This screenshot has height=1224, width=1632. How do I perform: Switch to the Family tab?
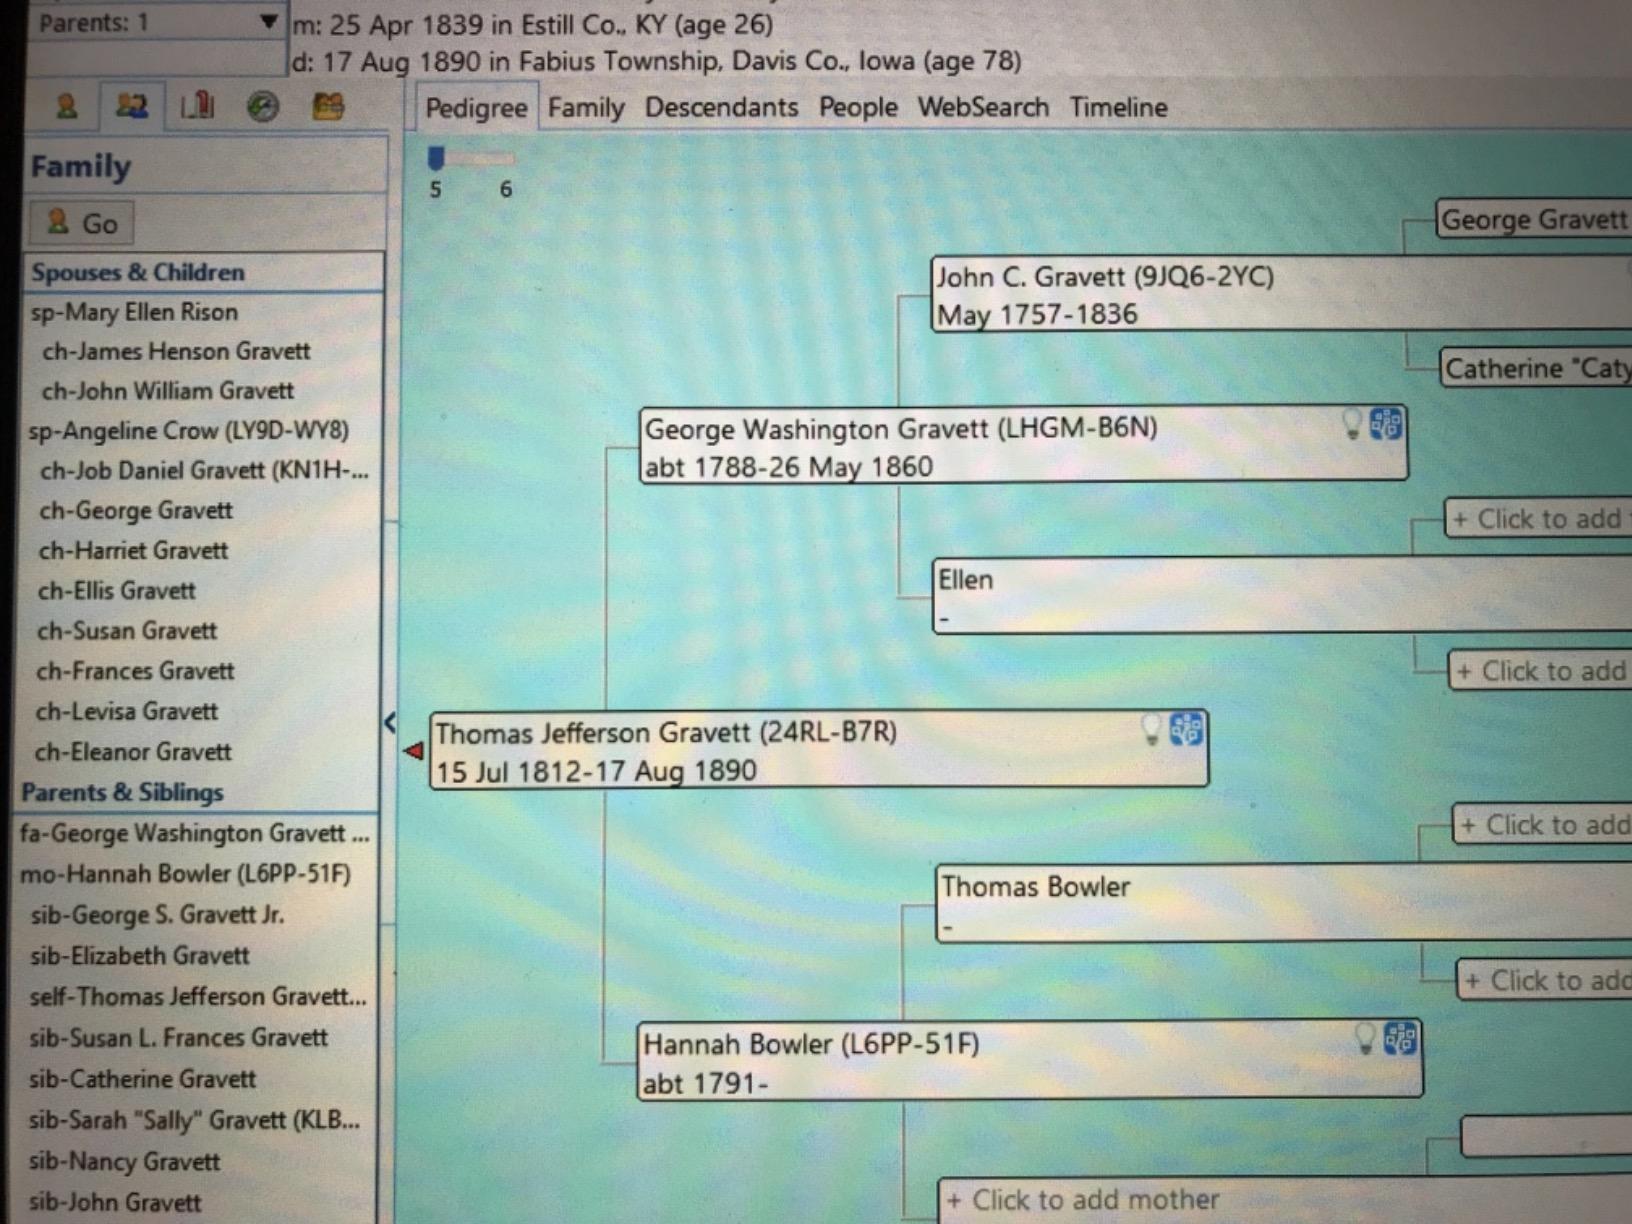coord(586,108)
